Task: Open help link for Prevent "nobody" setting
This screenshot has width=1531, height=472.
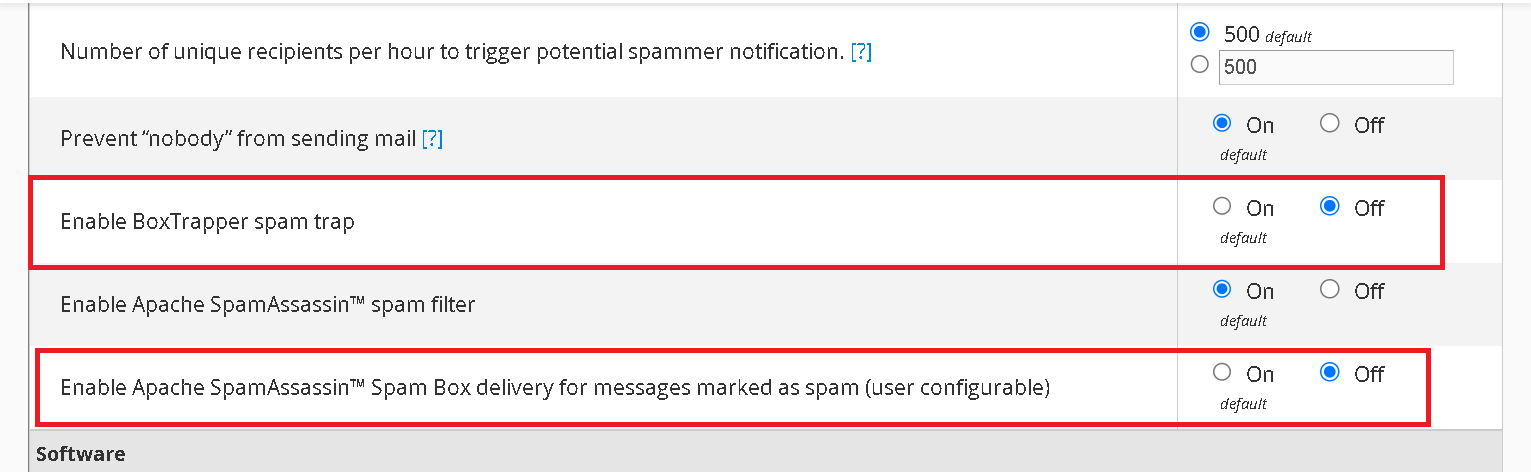Action: [x=432, y=139]
